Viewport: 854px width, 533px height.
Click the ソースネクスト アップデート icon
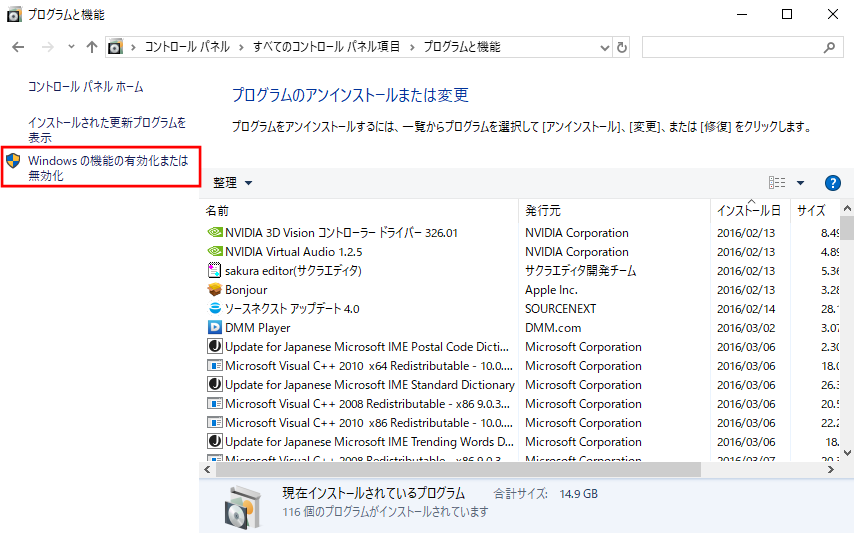click(x=215, y=308)
